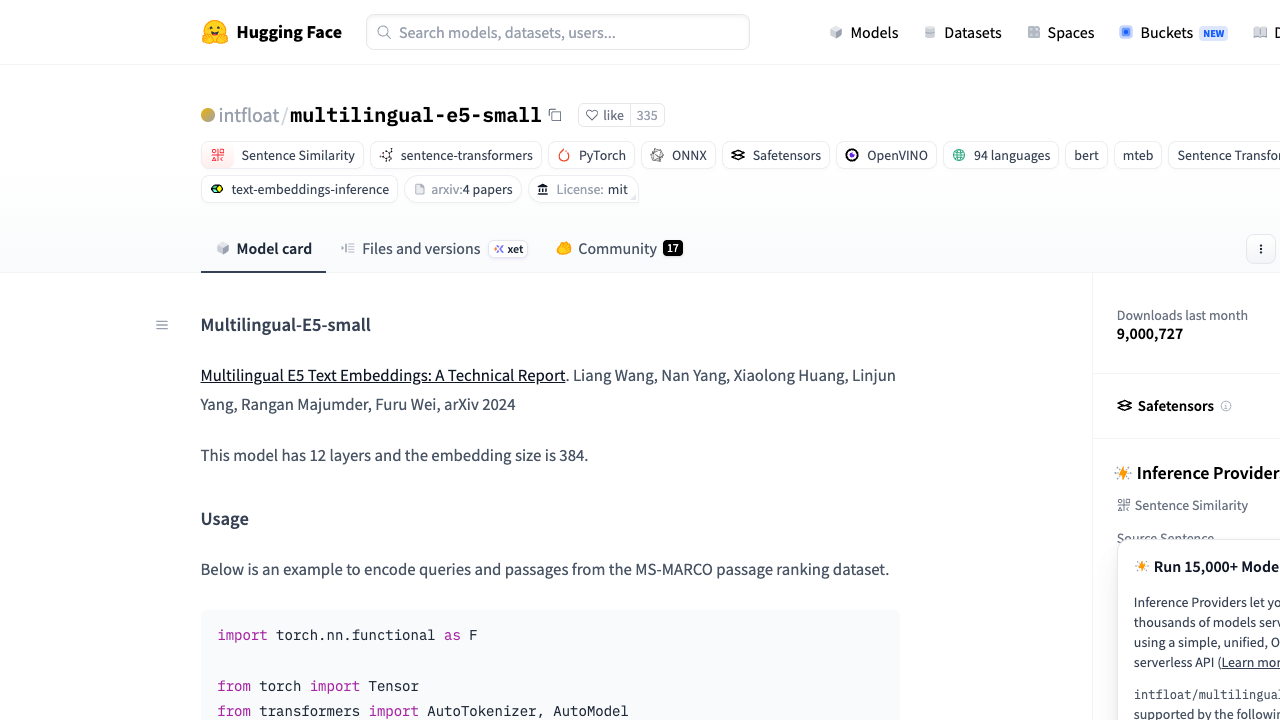Select the mteb tag

click(1138, 155)
